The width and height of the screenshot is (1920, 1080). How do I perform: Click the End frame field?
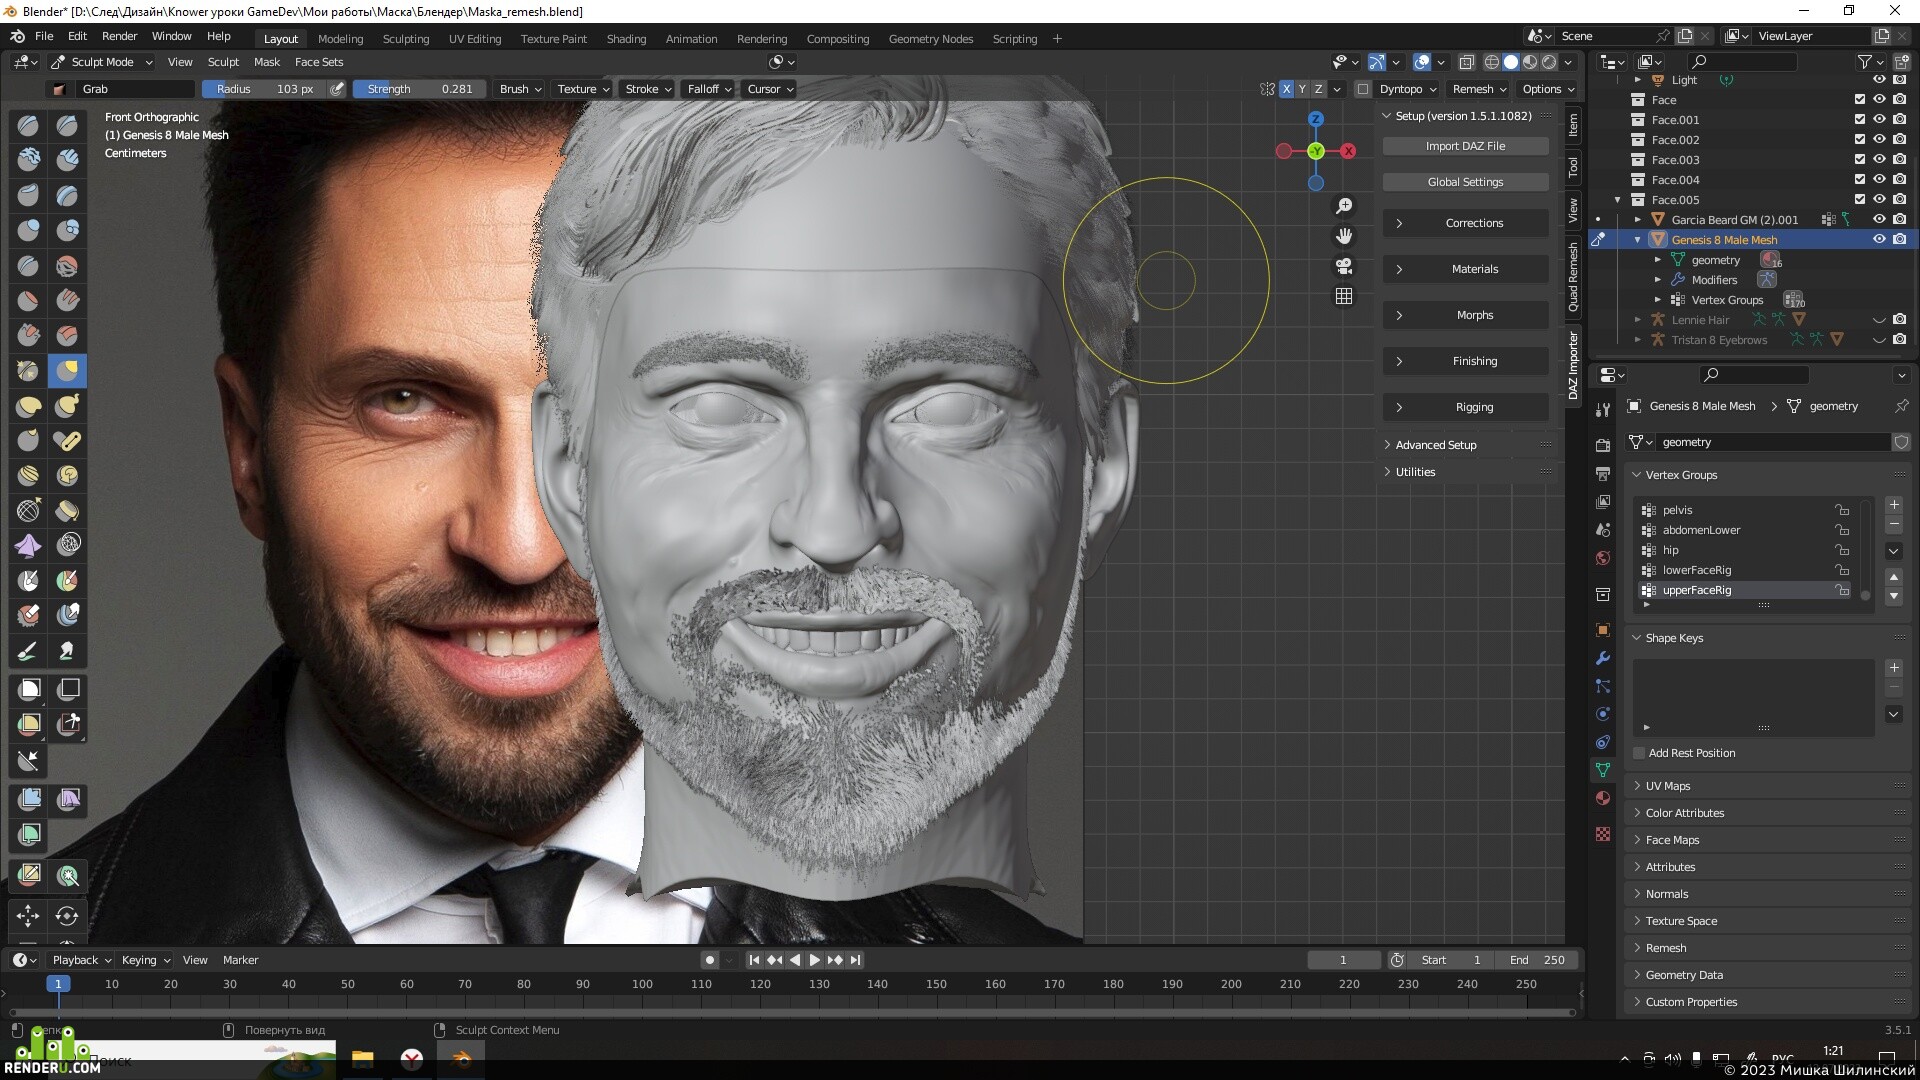[x=1539, y=960]
